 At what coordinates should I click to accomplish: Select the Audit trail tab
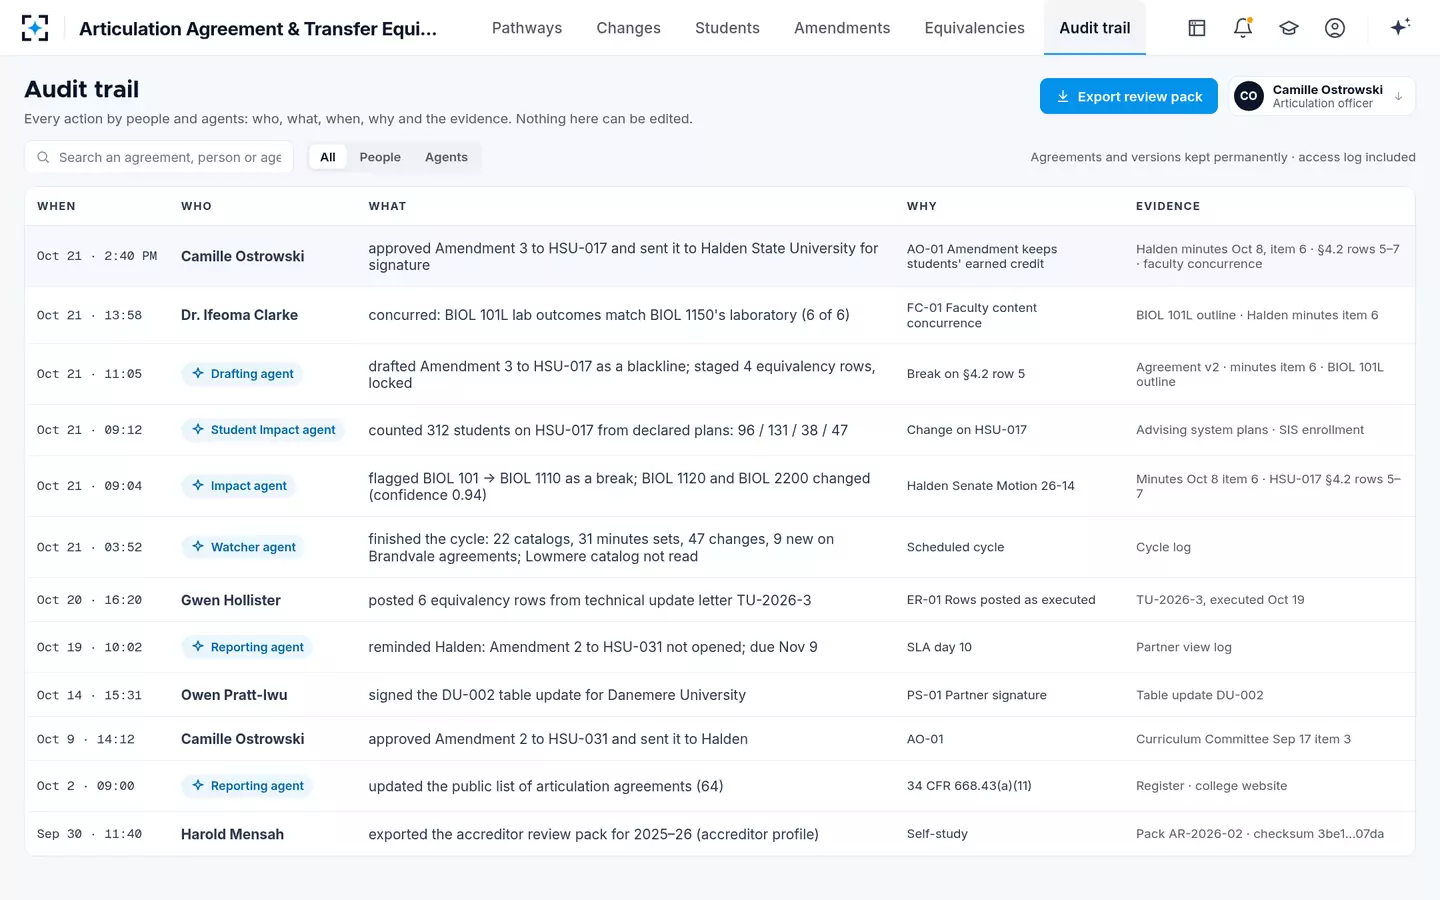point(1095,28)
